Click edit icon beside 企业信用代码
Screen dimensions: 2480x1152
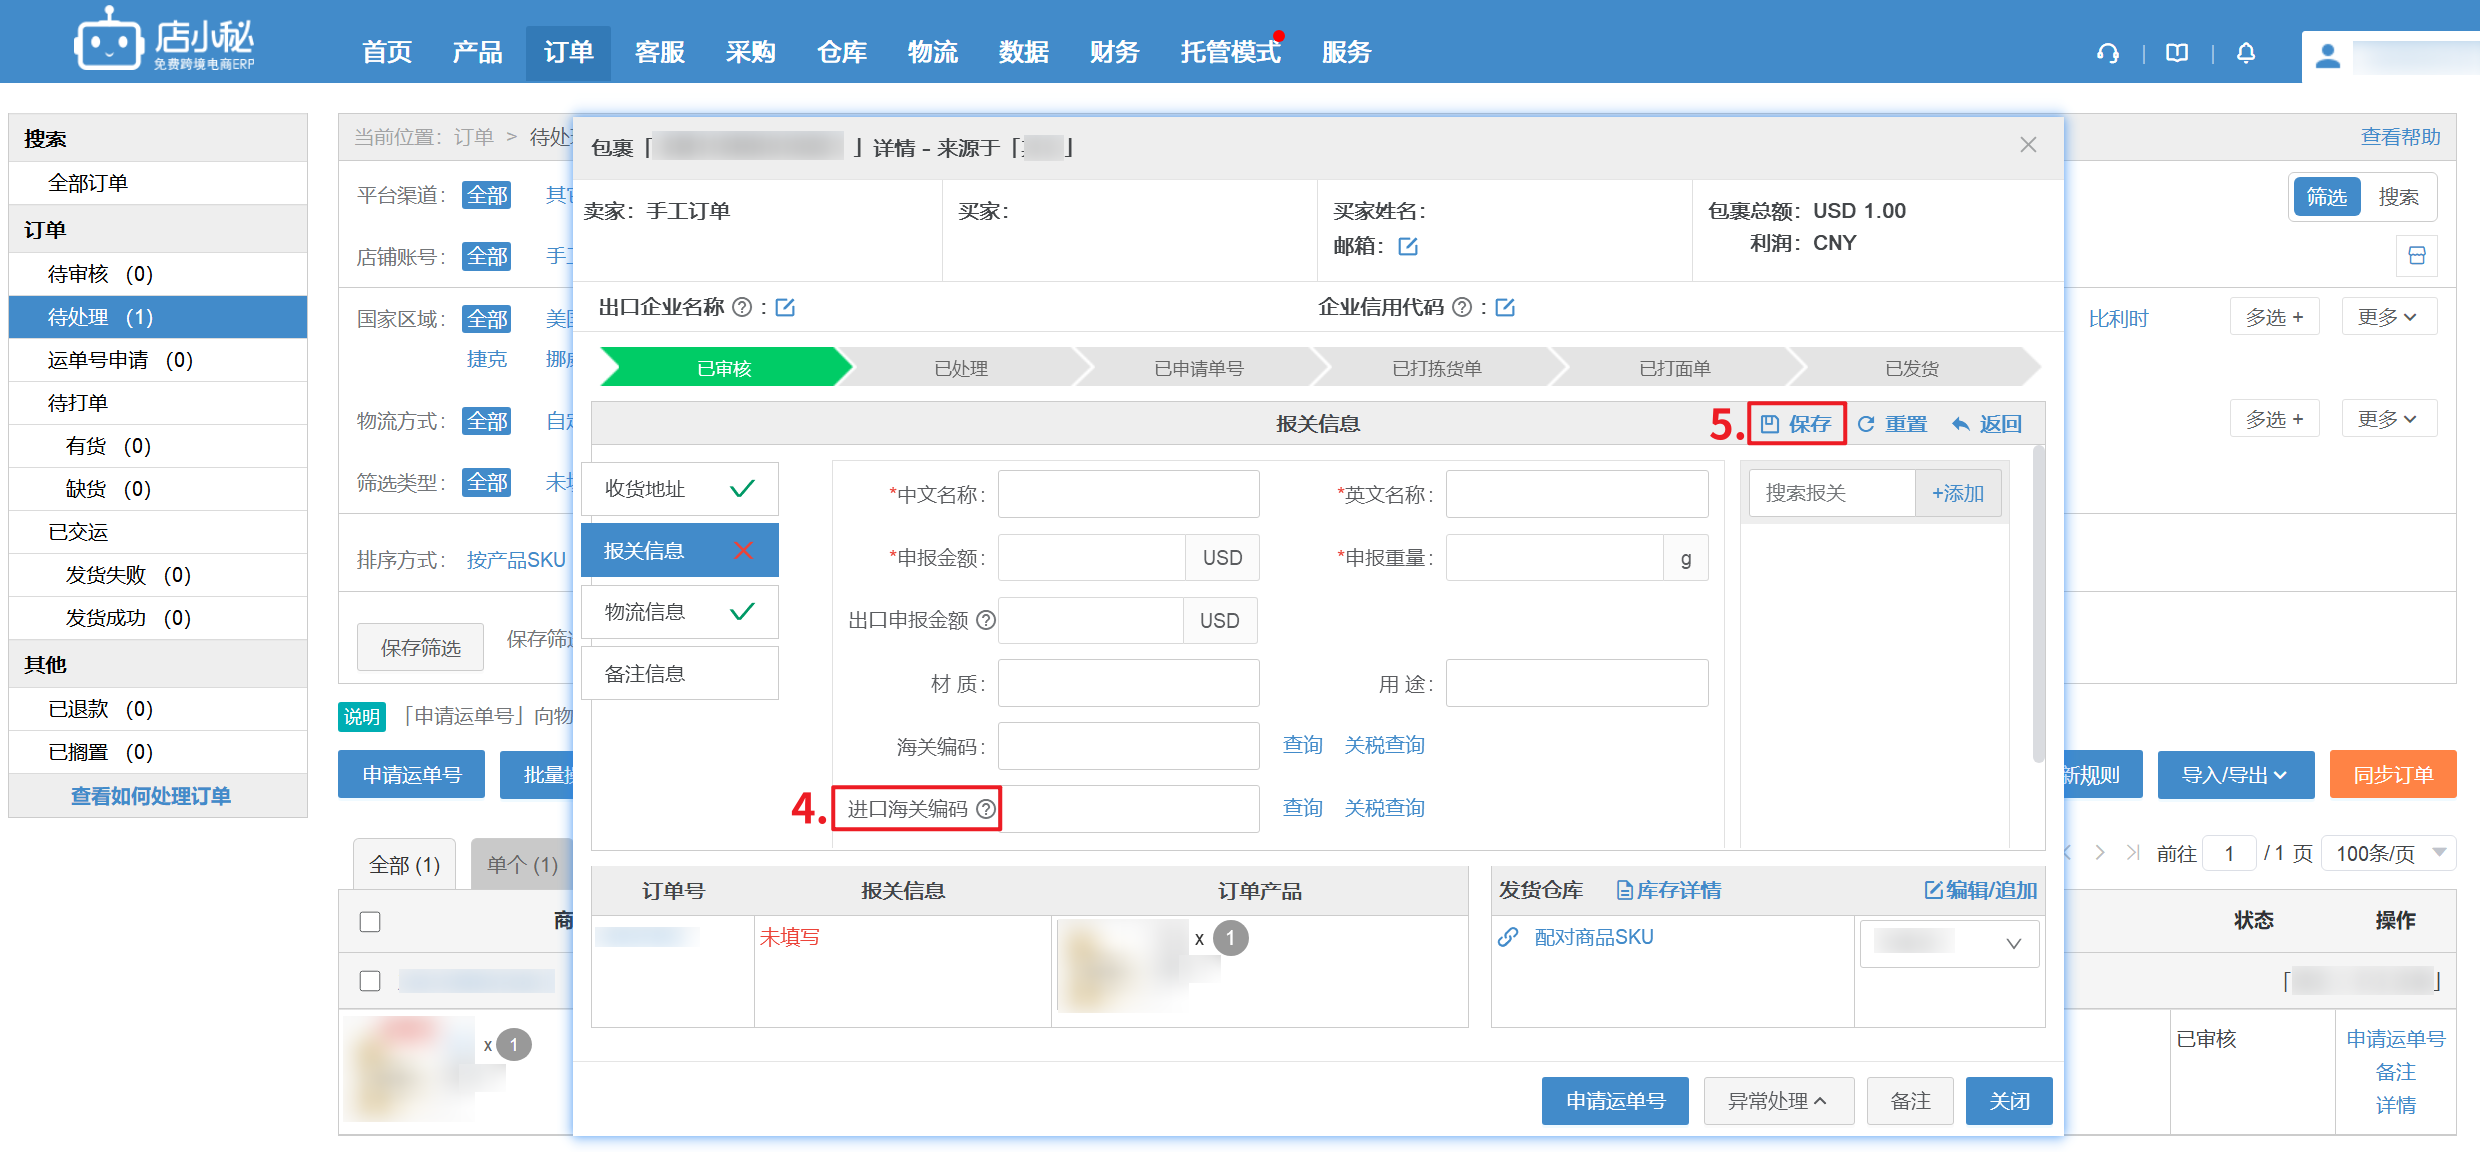(1505, 307)
